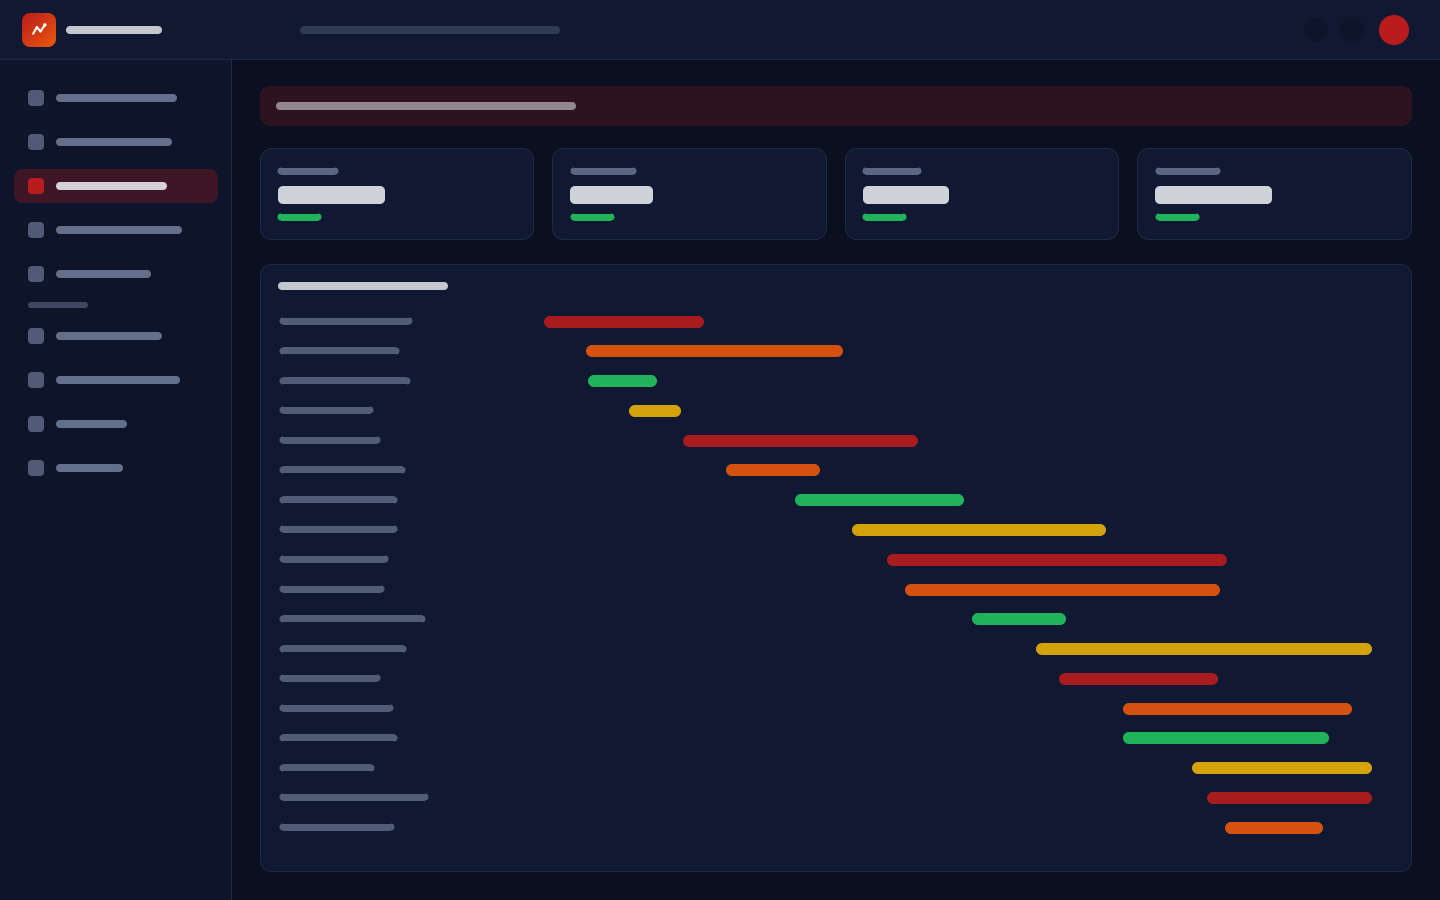Select the red bar in thirteenth timeline row
The height and width of the screenshot is (900, 1440).
(1138, 679)
